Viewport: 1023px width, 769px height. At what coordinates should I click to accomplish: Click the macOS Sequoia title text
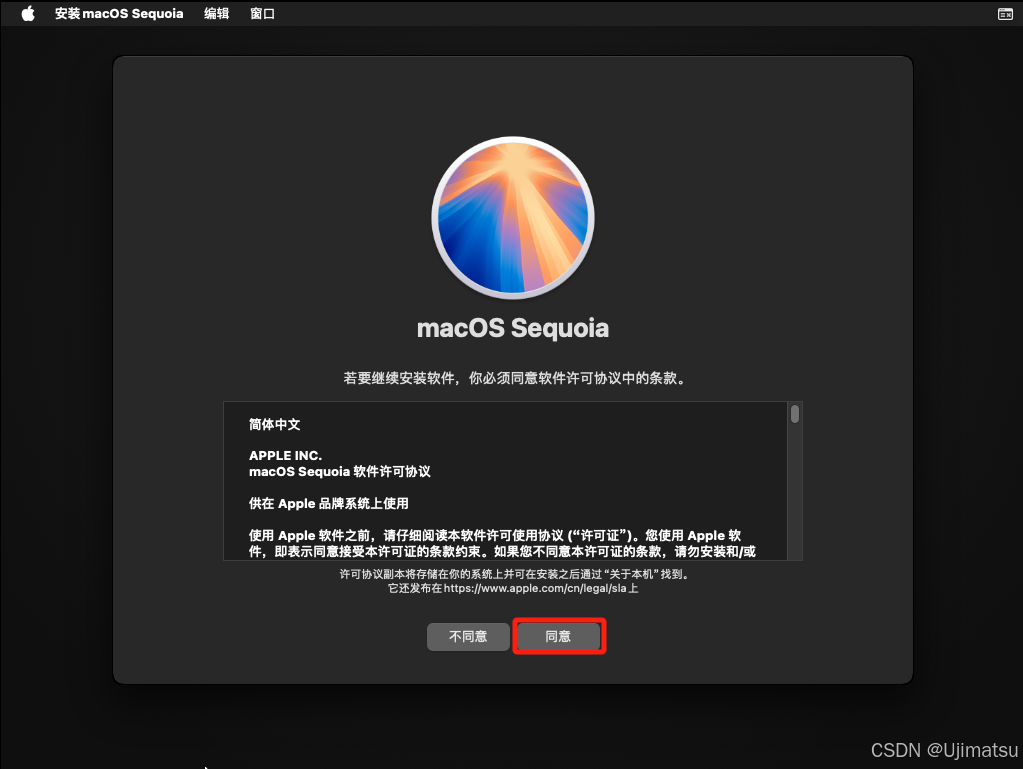pyautogui.click(x=513, y=328)
